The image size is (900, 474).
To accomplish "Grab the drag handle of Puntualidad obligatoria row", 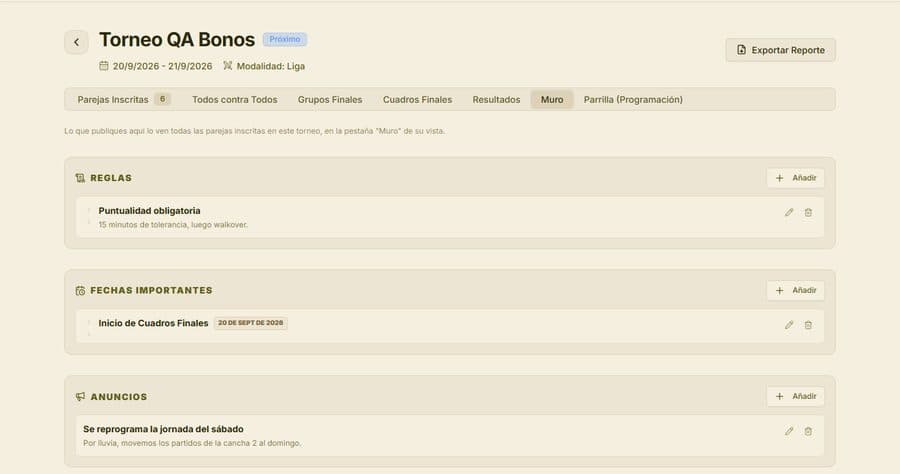I will pyautogui.click(x=89, y=217).
